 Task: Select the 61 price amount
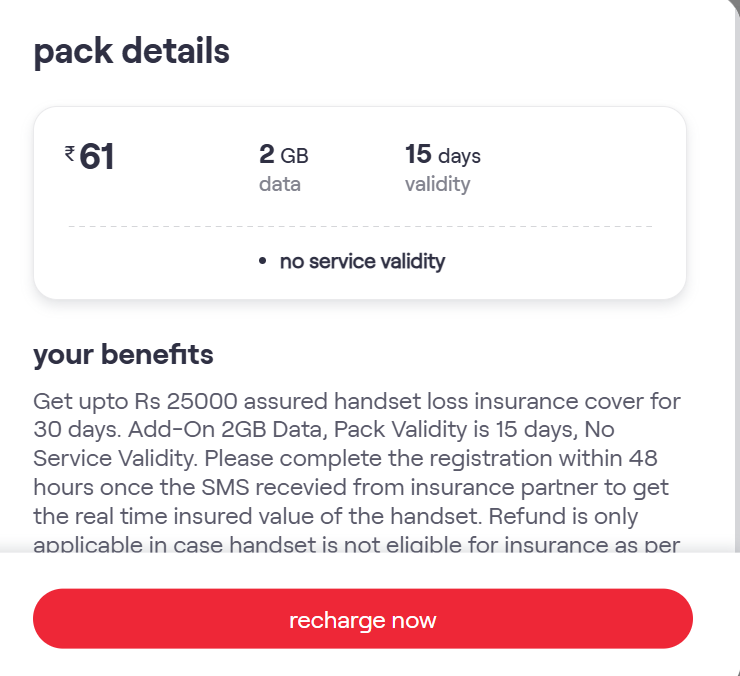click(97, 157)
